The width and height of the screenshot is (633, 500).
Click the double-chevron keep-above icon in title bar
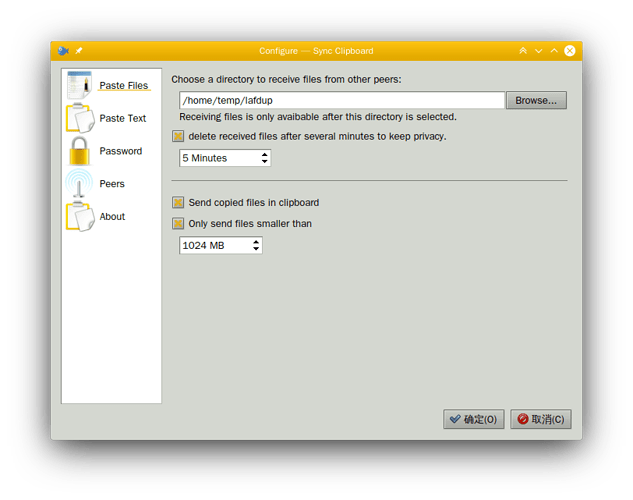tap(522, 51)
